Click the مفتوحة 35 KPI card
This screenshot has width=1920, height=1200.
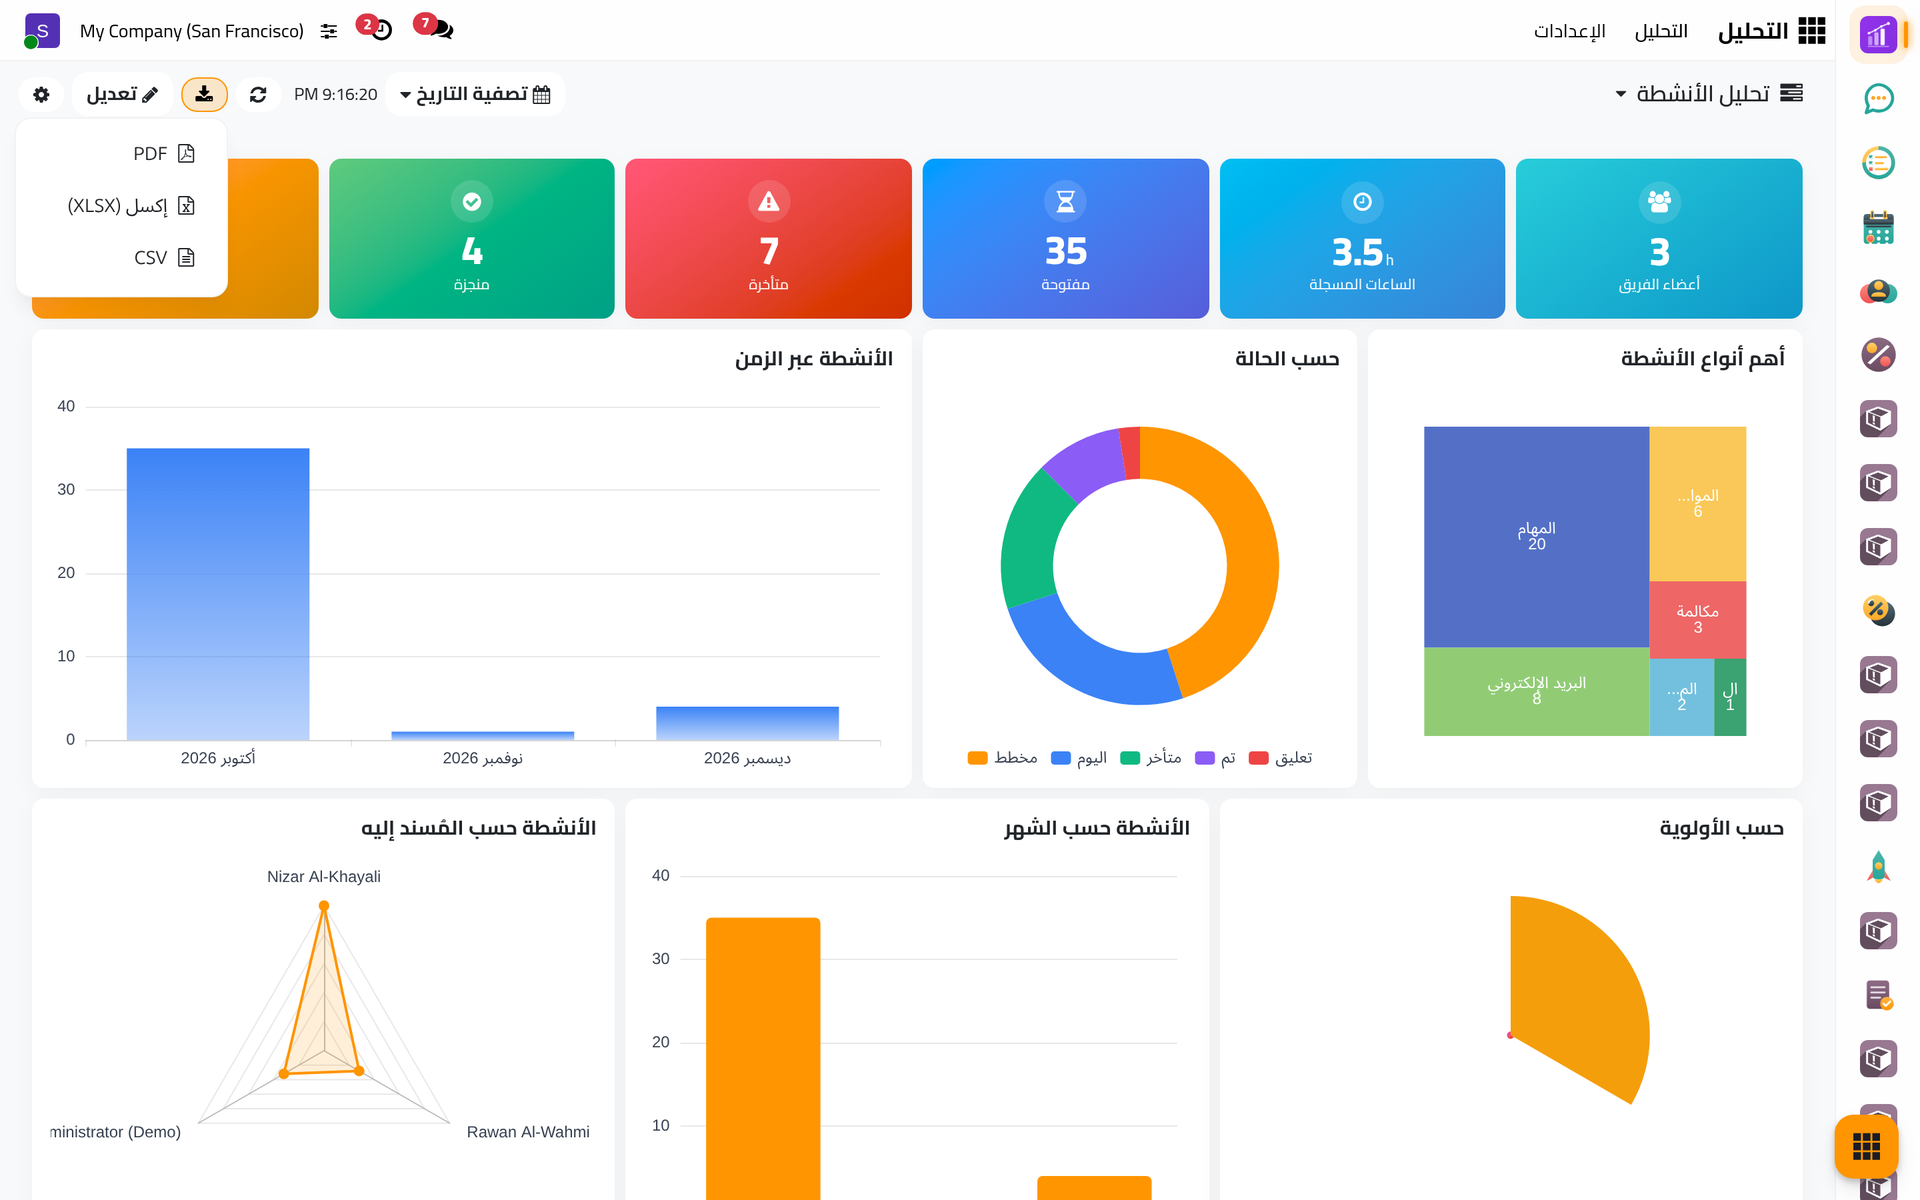pos(1065,239)
